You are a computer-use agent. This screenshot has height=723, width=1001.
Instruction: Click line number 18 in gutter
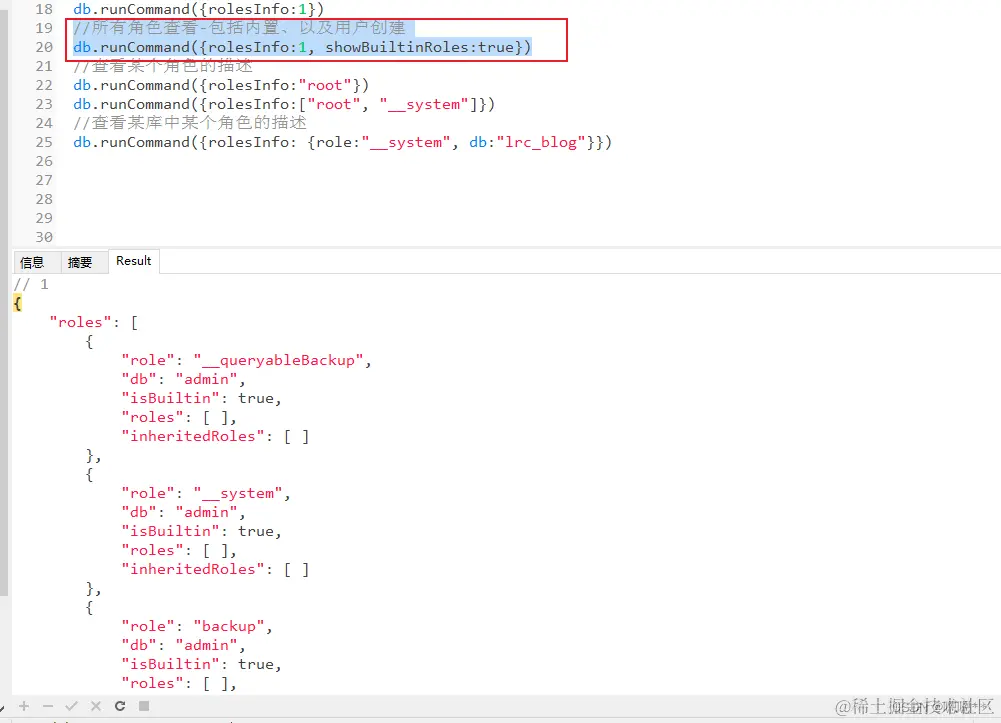pos(44,10)
